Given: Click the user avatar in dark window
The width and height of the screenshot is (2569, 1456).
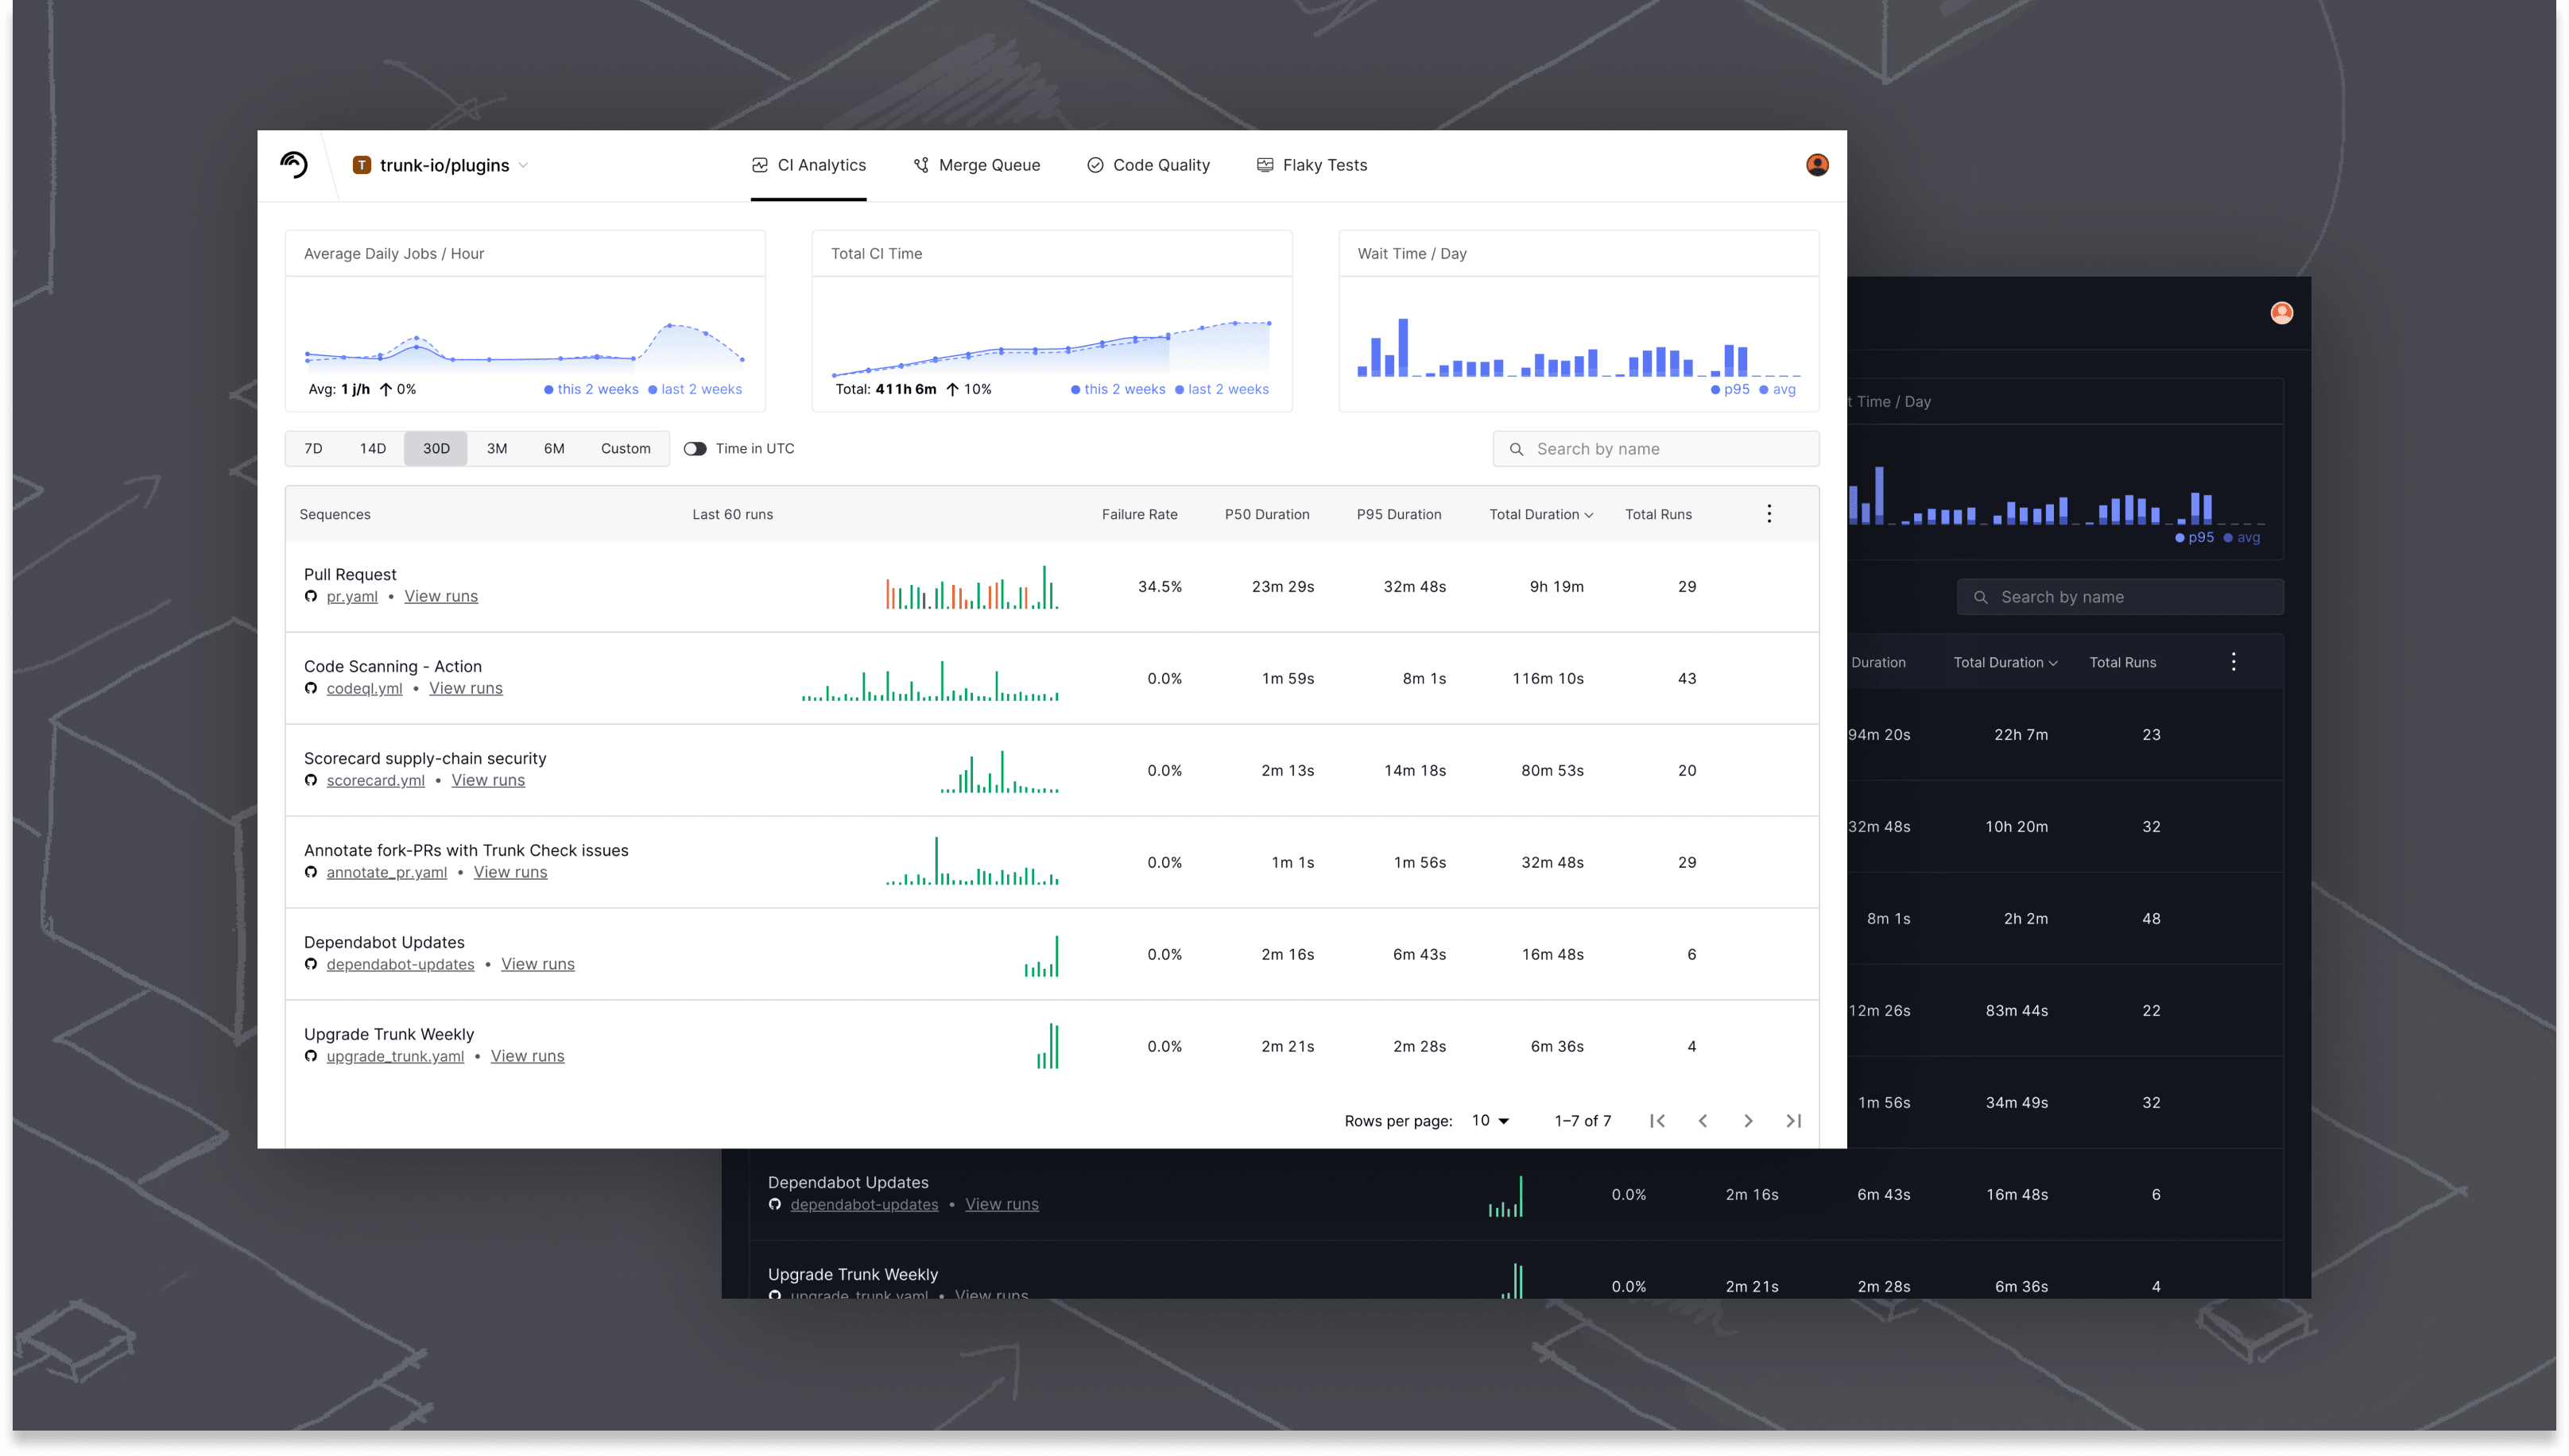Looking at the screenshot, I should (2281, 313).
